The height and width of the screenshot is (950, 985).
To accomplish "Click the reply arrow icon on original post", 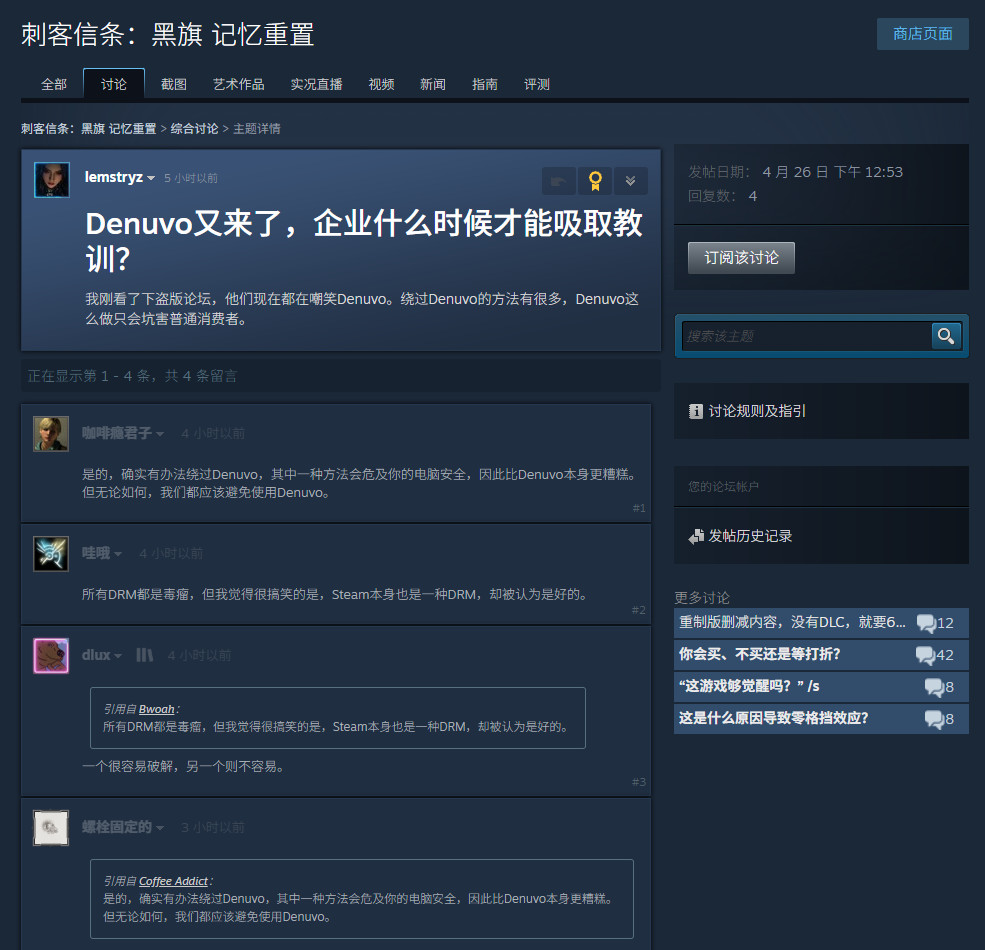I will click(x=559, y=181).
